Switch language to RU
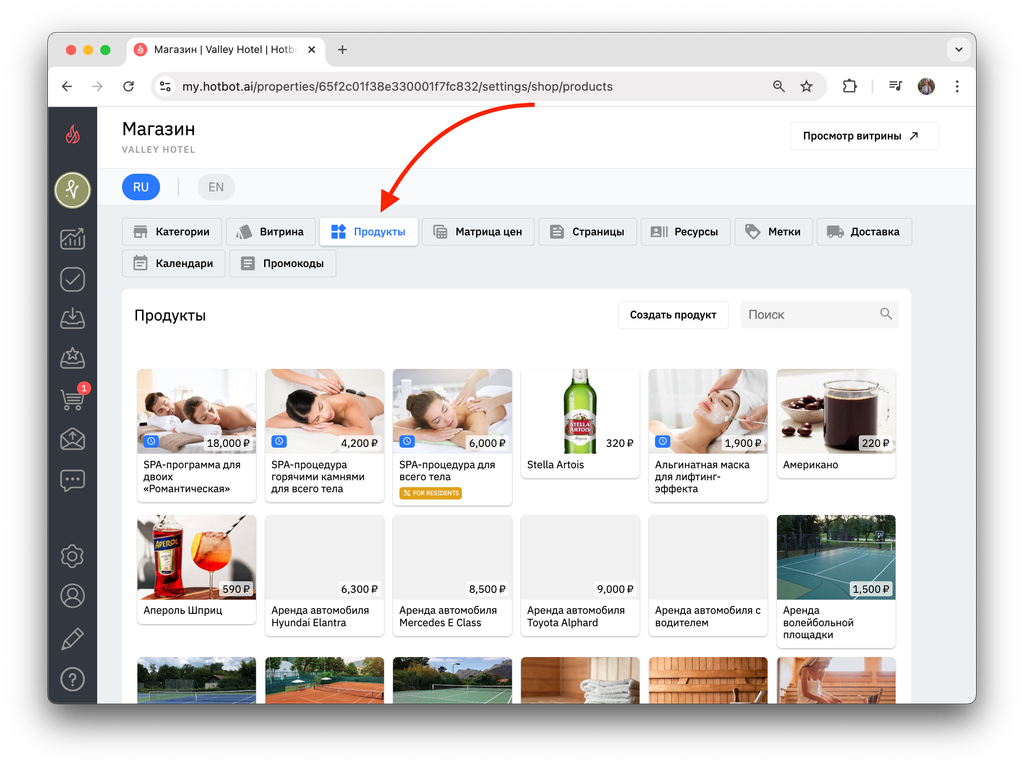The image size is (1024, 767). point(141,187)
